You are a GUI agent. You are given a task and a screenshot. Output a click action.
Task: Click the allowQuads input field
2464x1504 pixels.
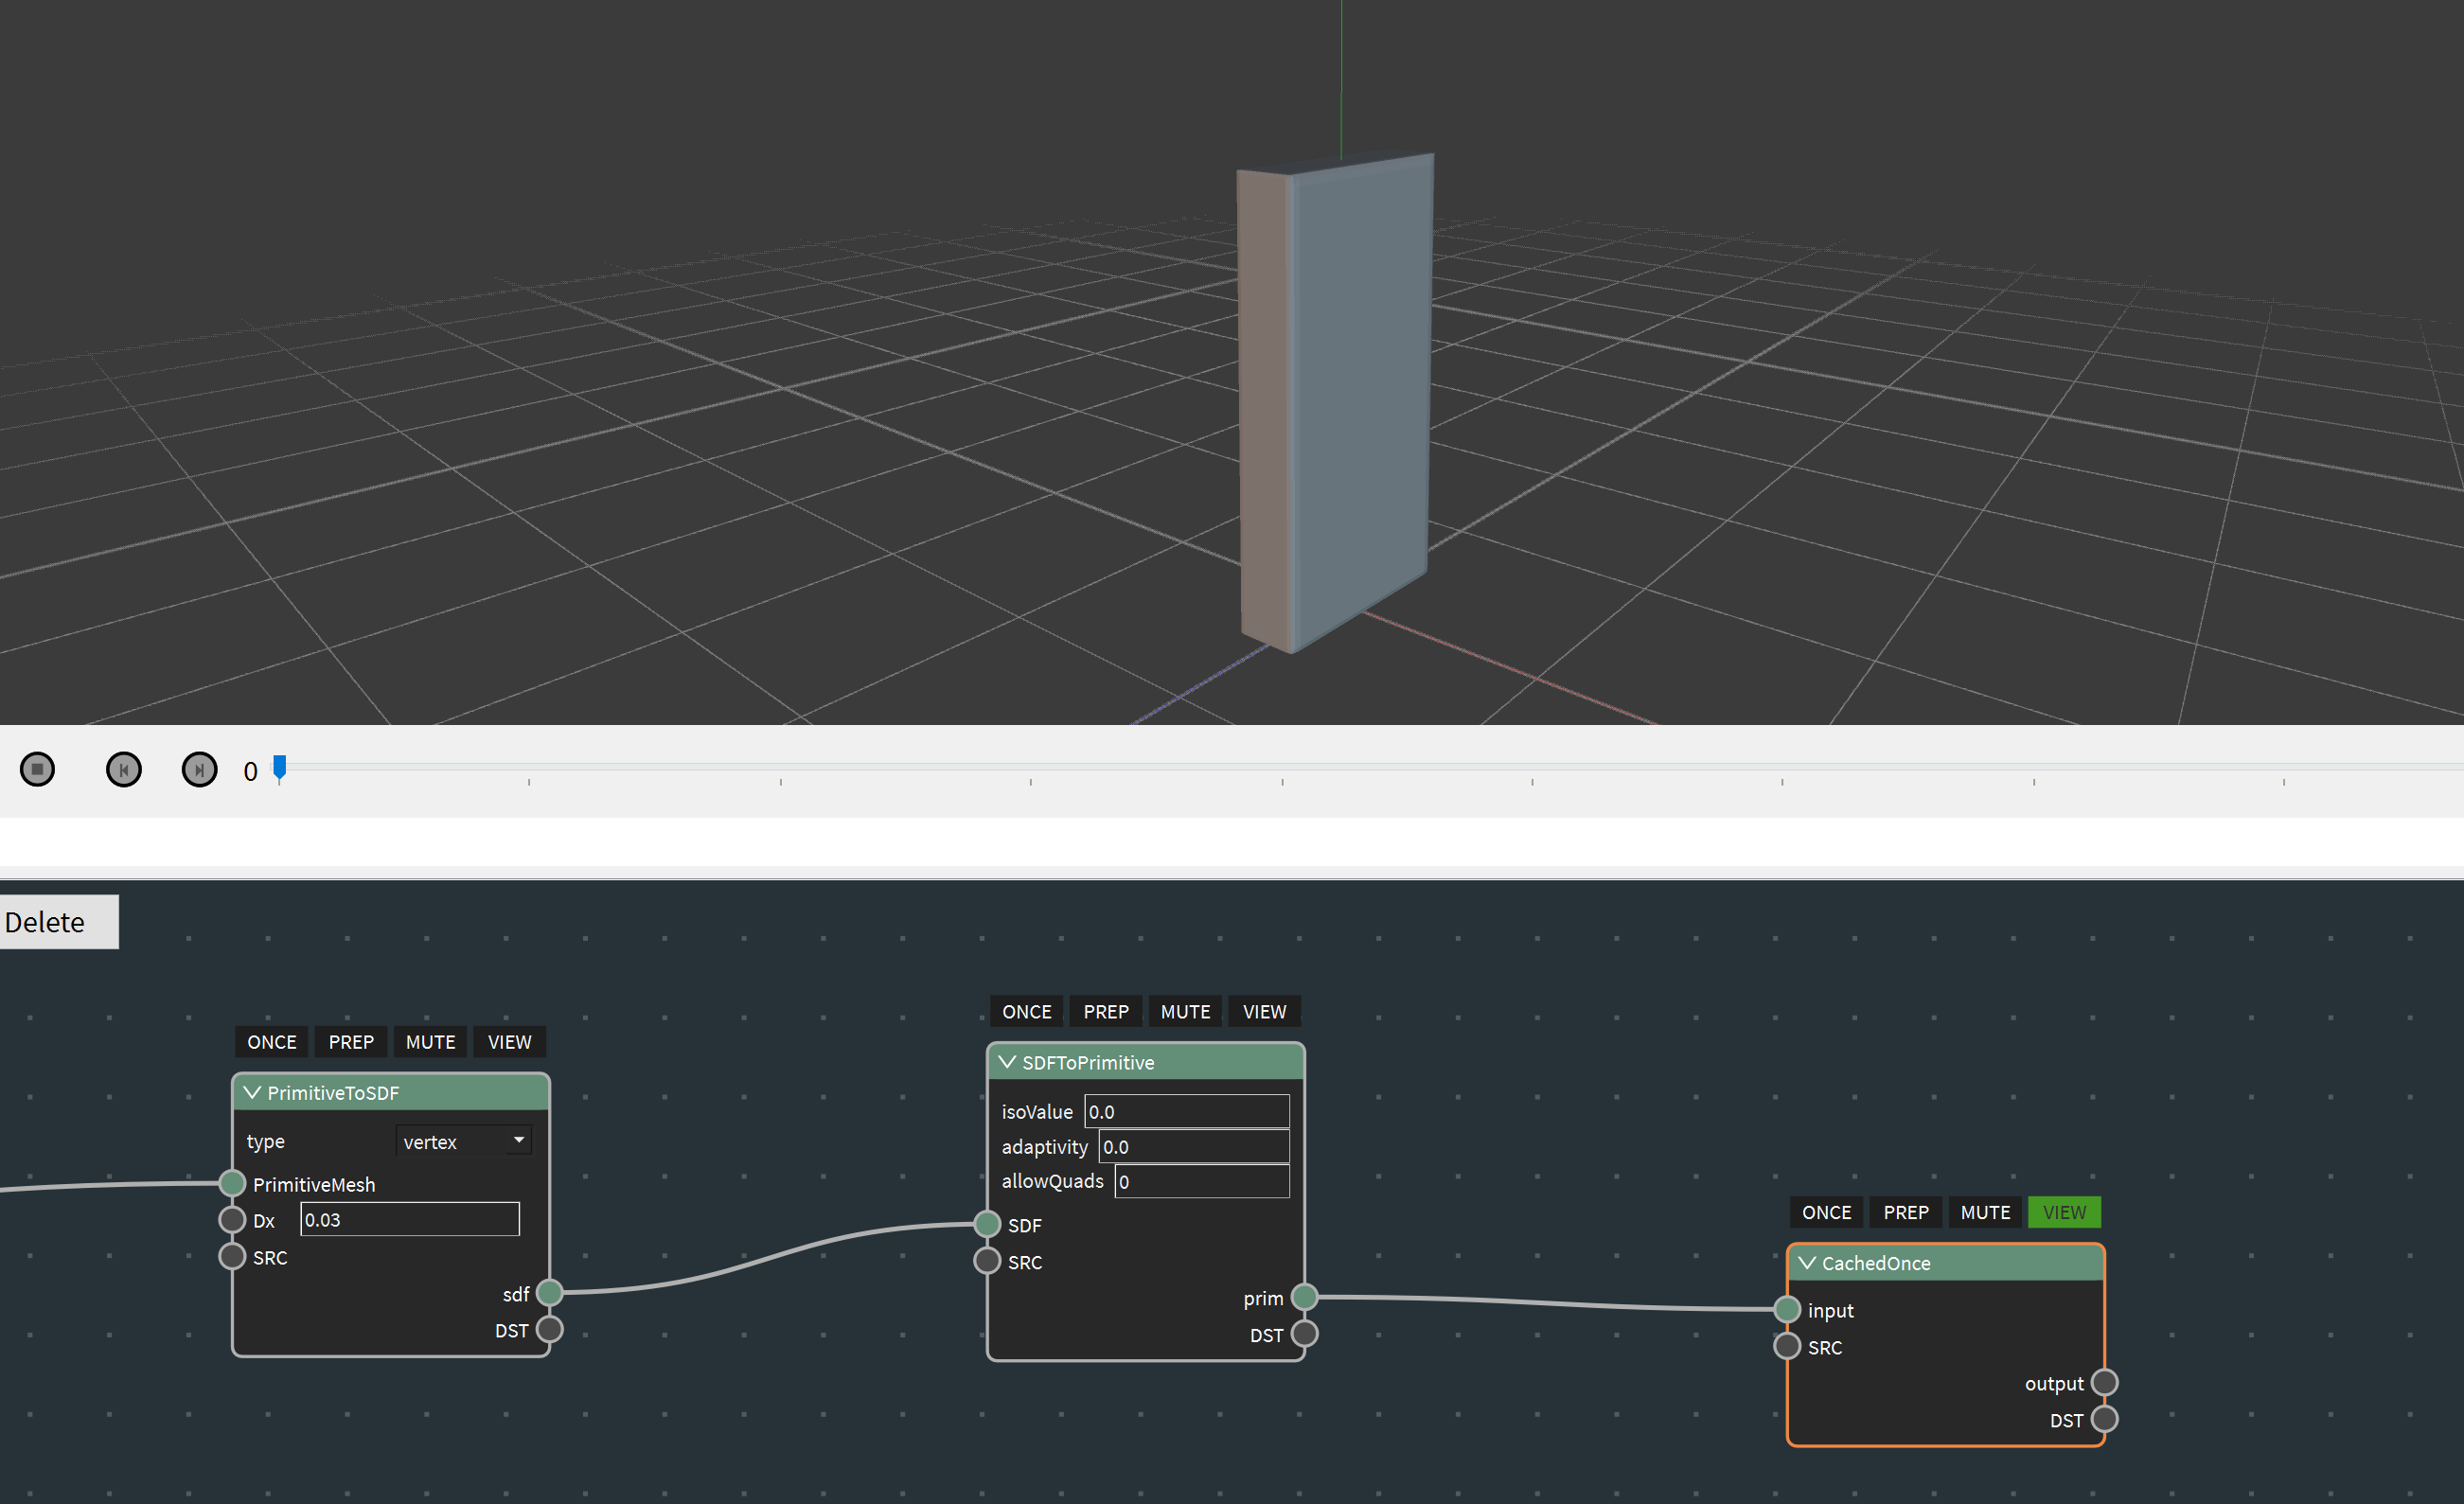(x=1202, y=1181)
